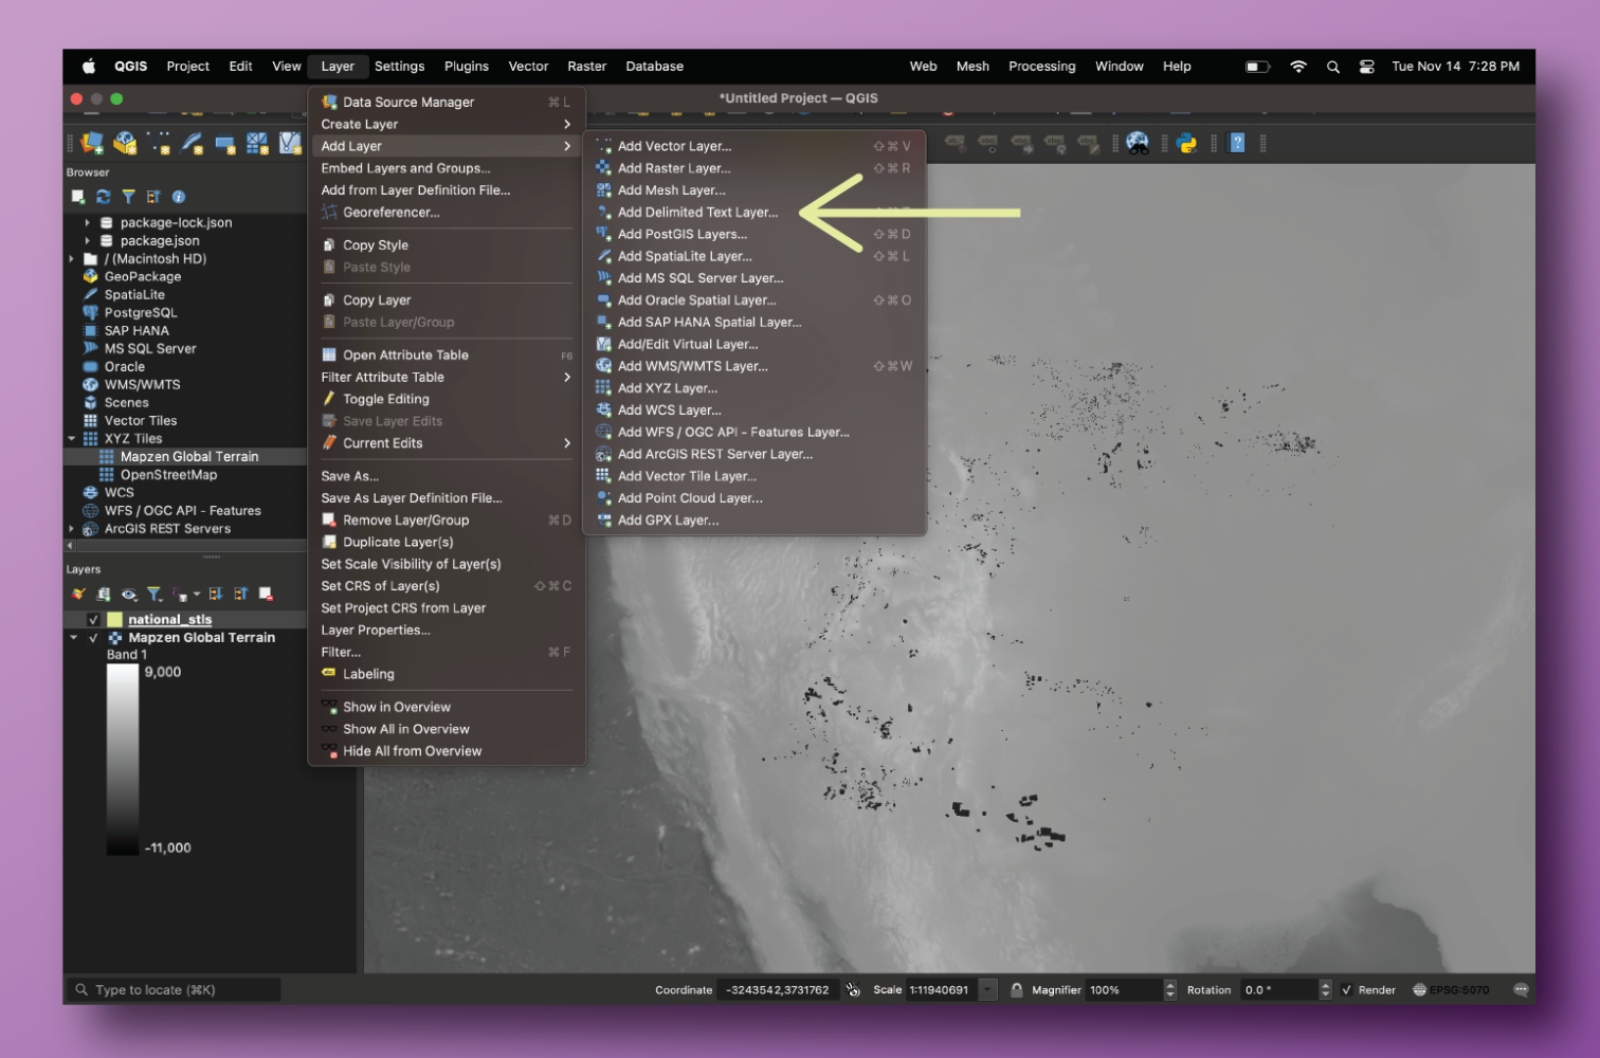The height and width of the screenshot is (1058, 1600).
Task: Select Add XYZ Layer menu entry
Action: (754, 388)
